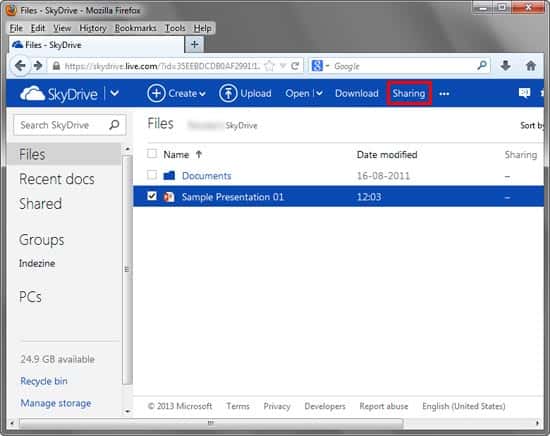Click the Download toolbar command
This screenshot has height=436, width=550.
tap(356, 93)
